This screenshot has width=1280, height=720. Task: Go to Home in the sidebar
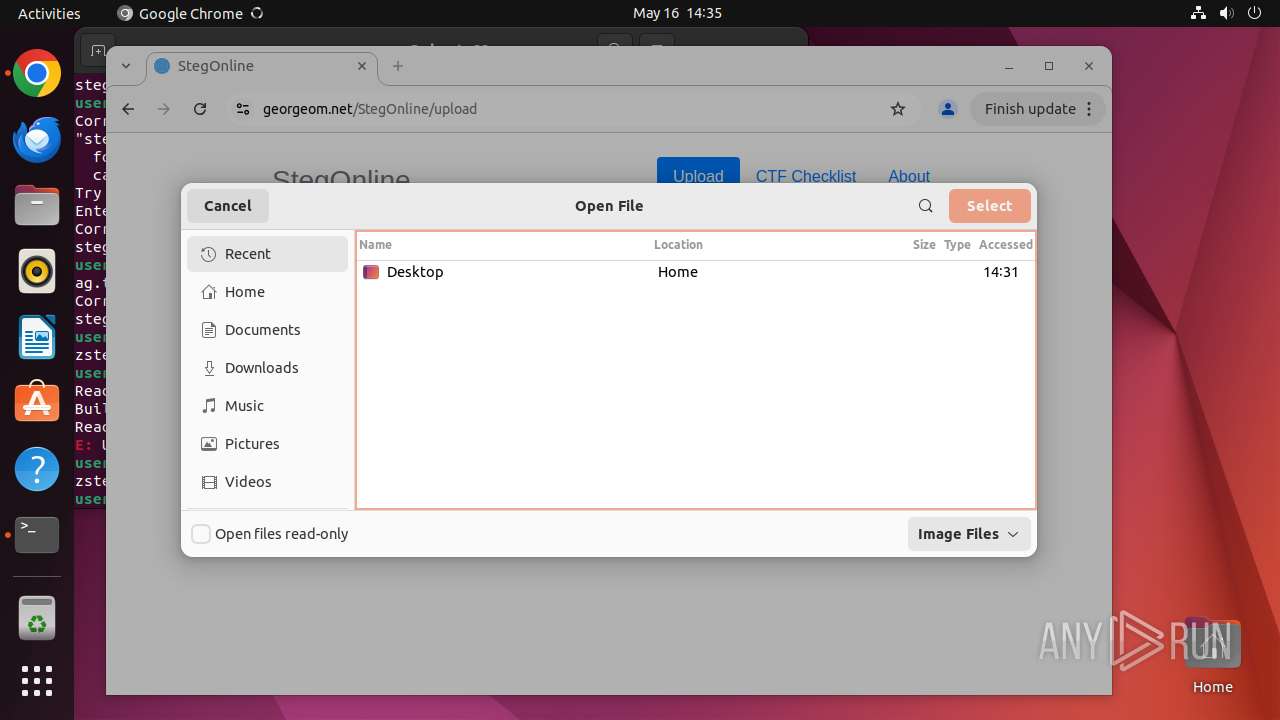(267, 292)
